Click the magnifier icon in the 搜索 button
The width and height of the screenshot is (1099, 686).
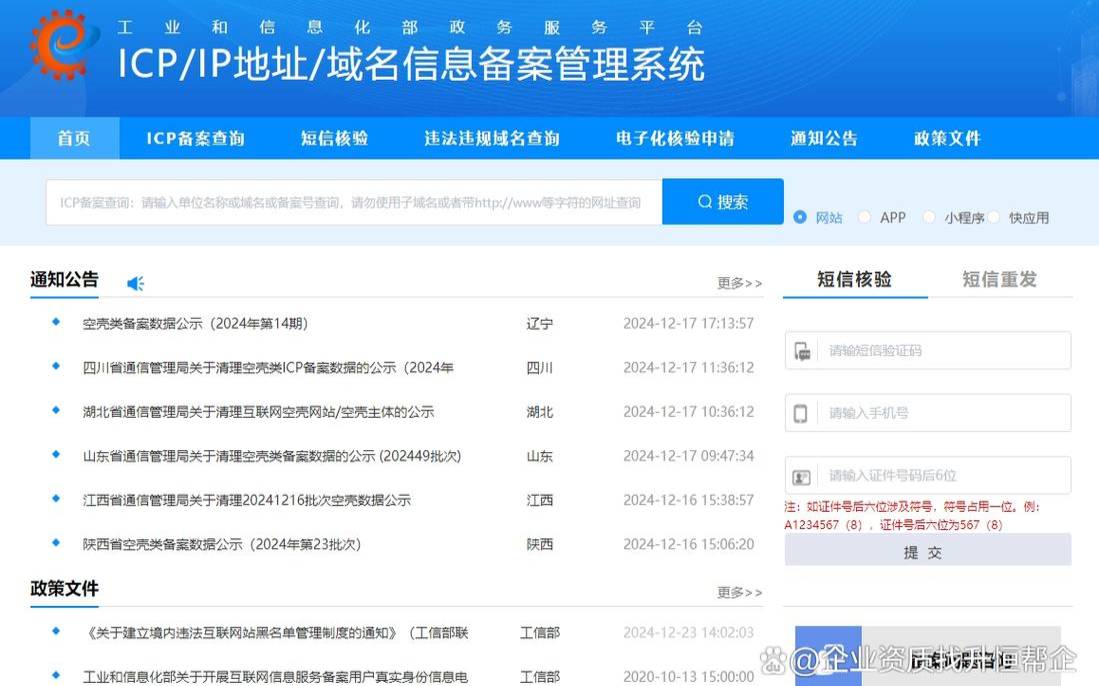[704, 202]
